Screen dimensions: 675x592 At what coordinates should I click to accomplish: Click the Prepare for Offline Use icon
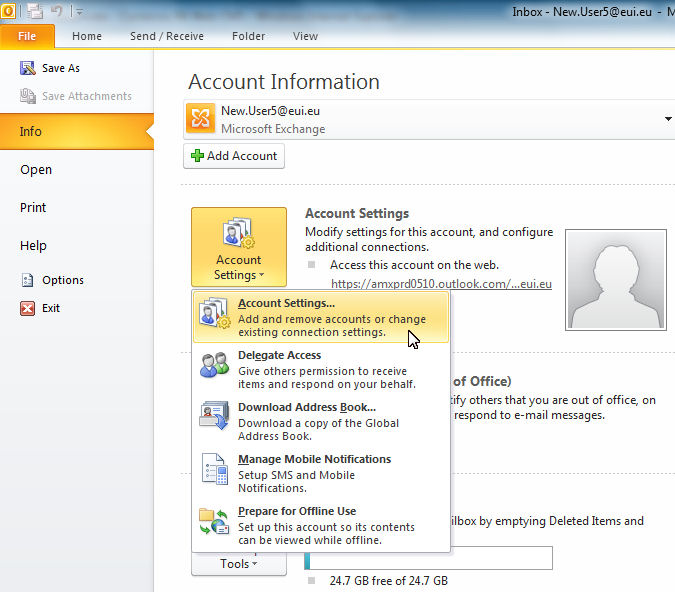pyautogui.click(x=215, y=521)
